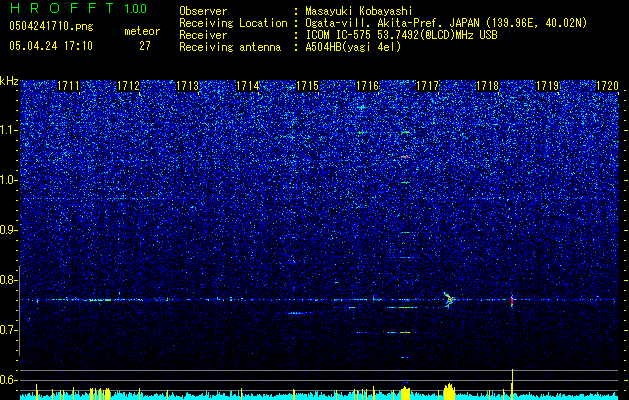Click the 'meteor' label

(142, 31)
